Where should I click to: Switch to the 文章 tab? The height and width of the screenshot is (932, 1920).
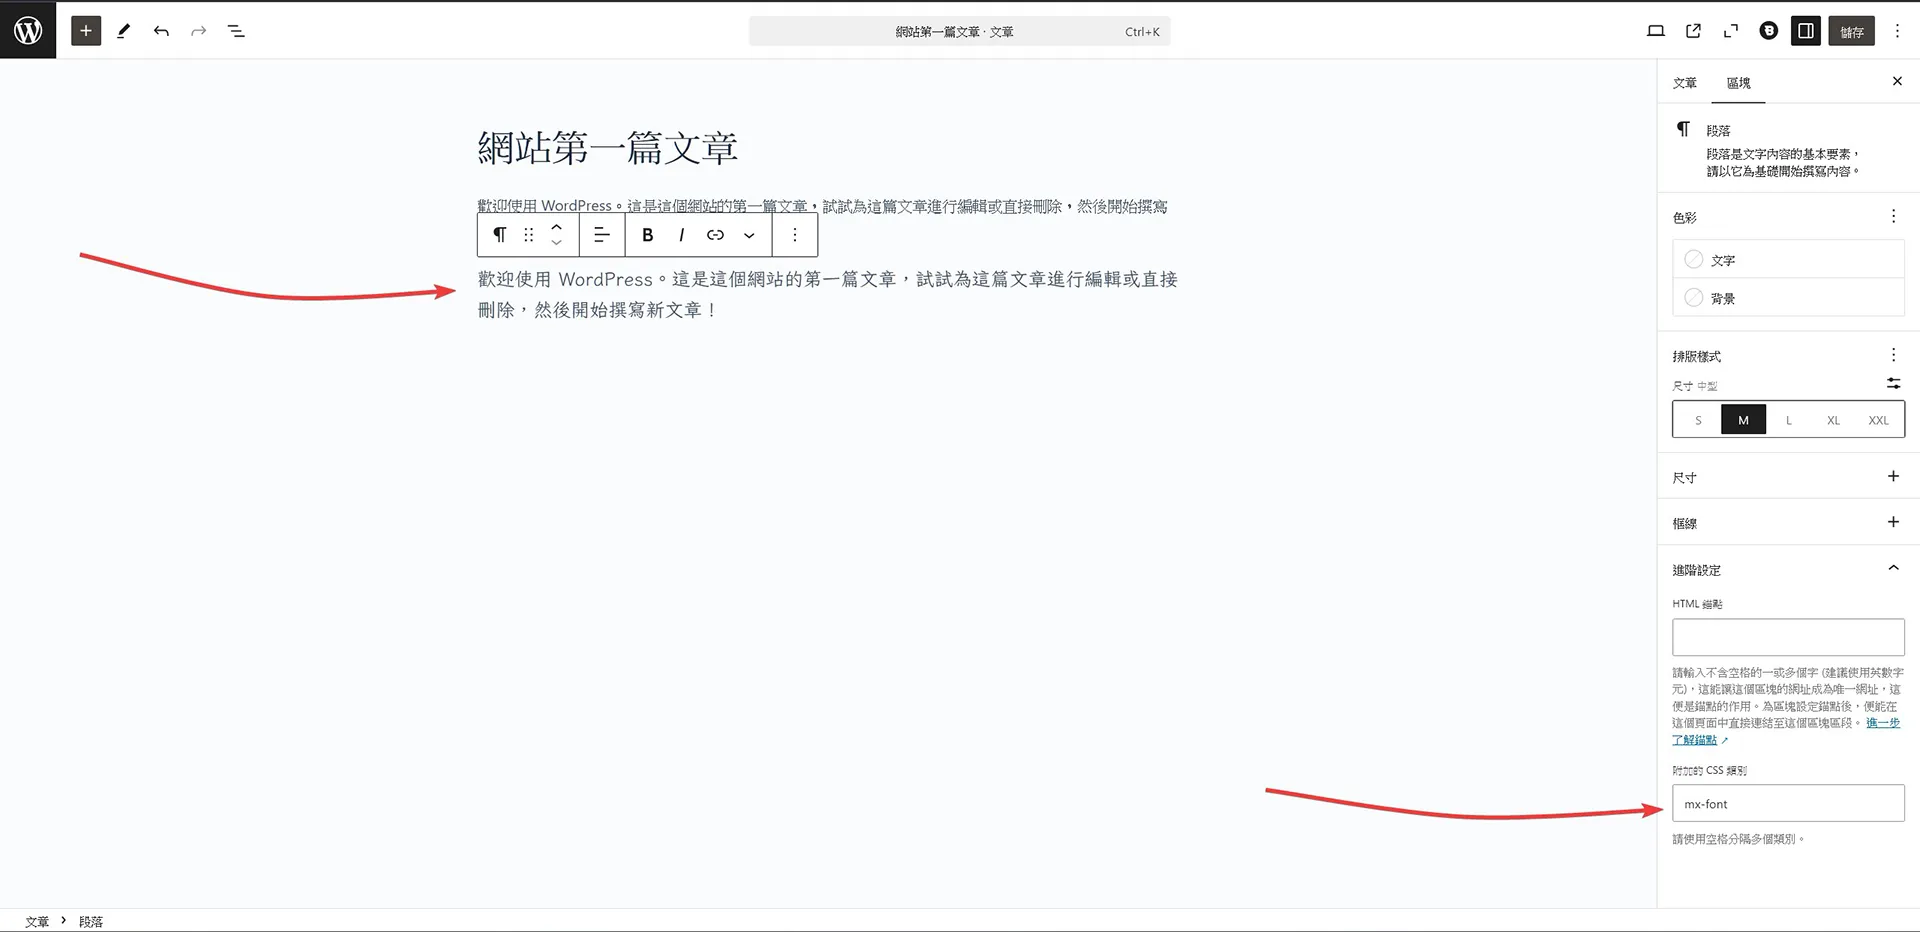pyautogui.click(x=1685, y=83)
